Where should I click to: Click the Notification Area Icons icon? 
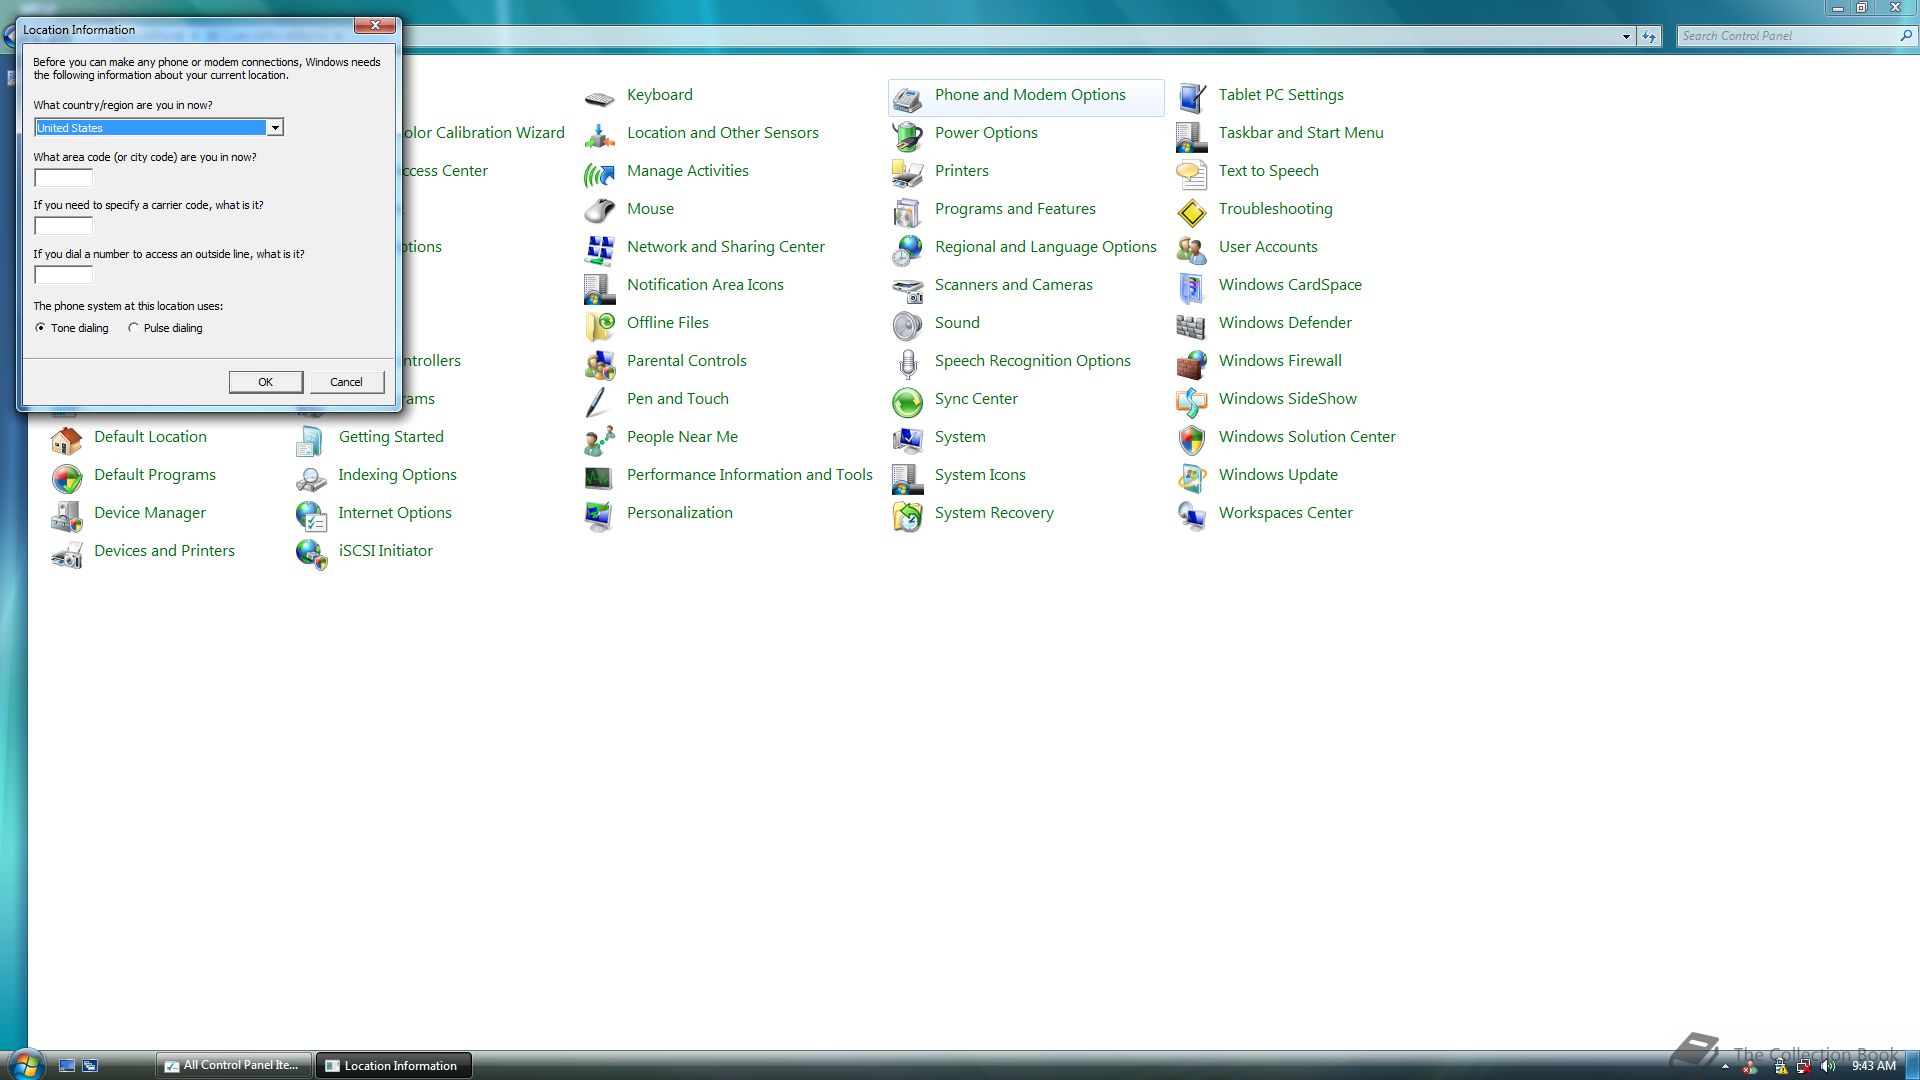pyautogui.click(x=599, y=287)
